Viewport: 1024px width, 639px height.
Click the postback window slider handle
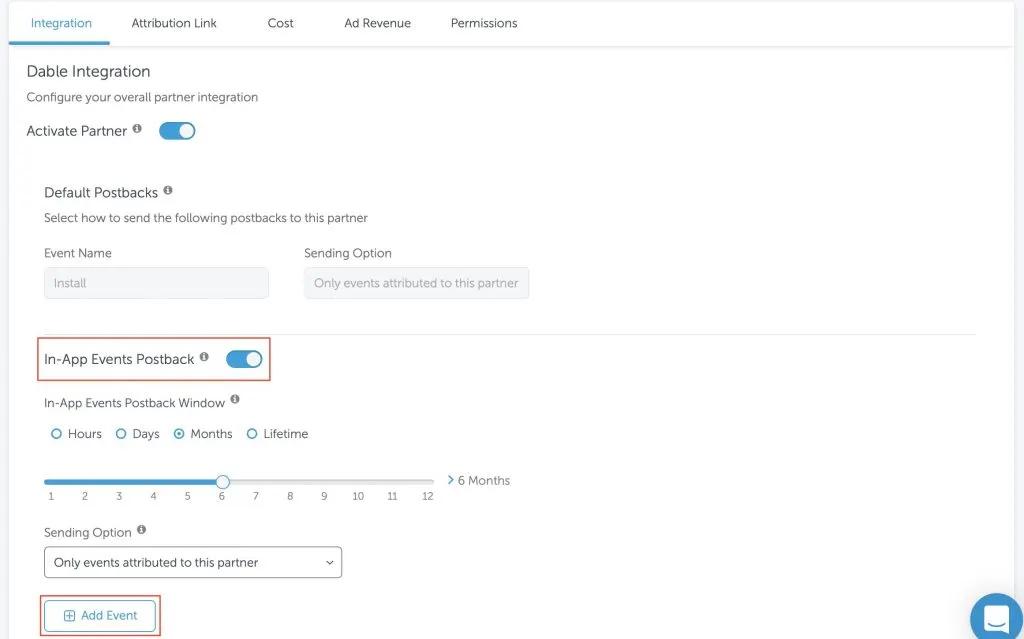[x=223, y=482]
